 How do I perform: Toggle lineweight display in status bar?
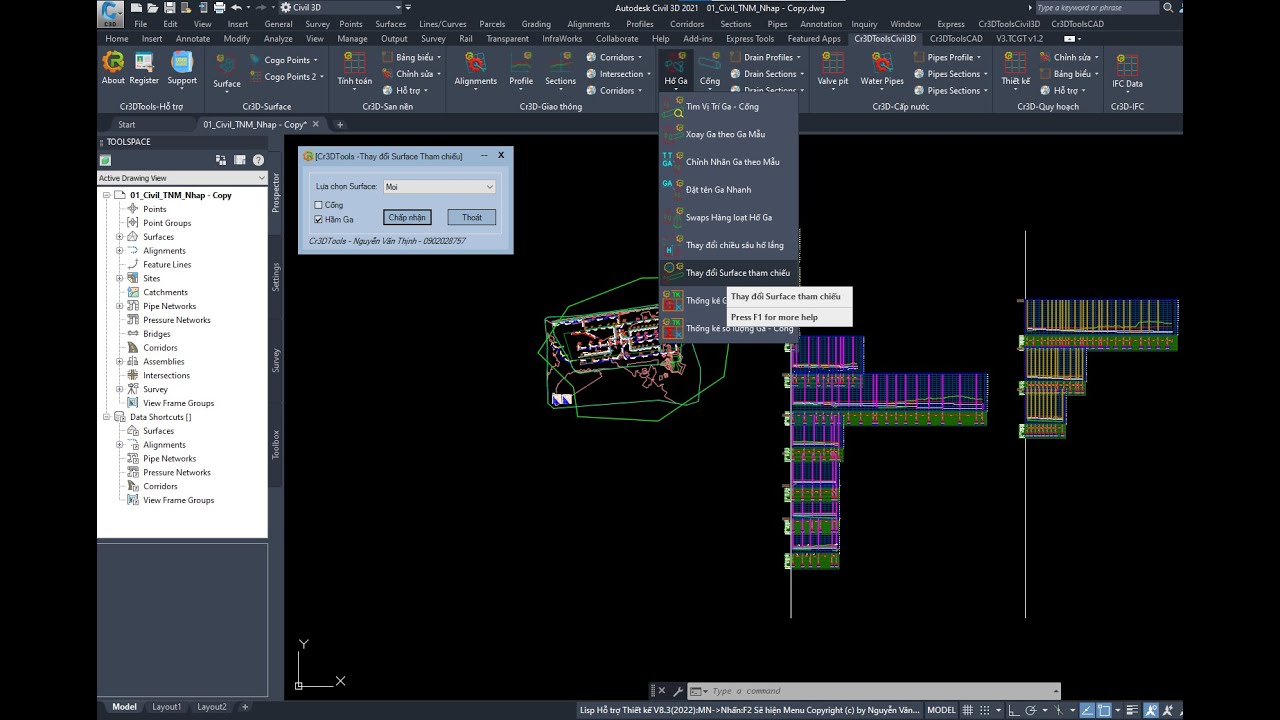point(1130,710)
